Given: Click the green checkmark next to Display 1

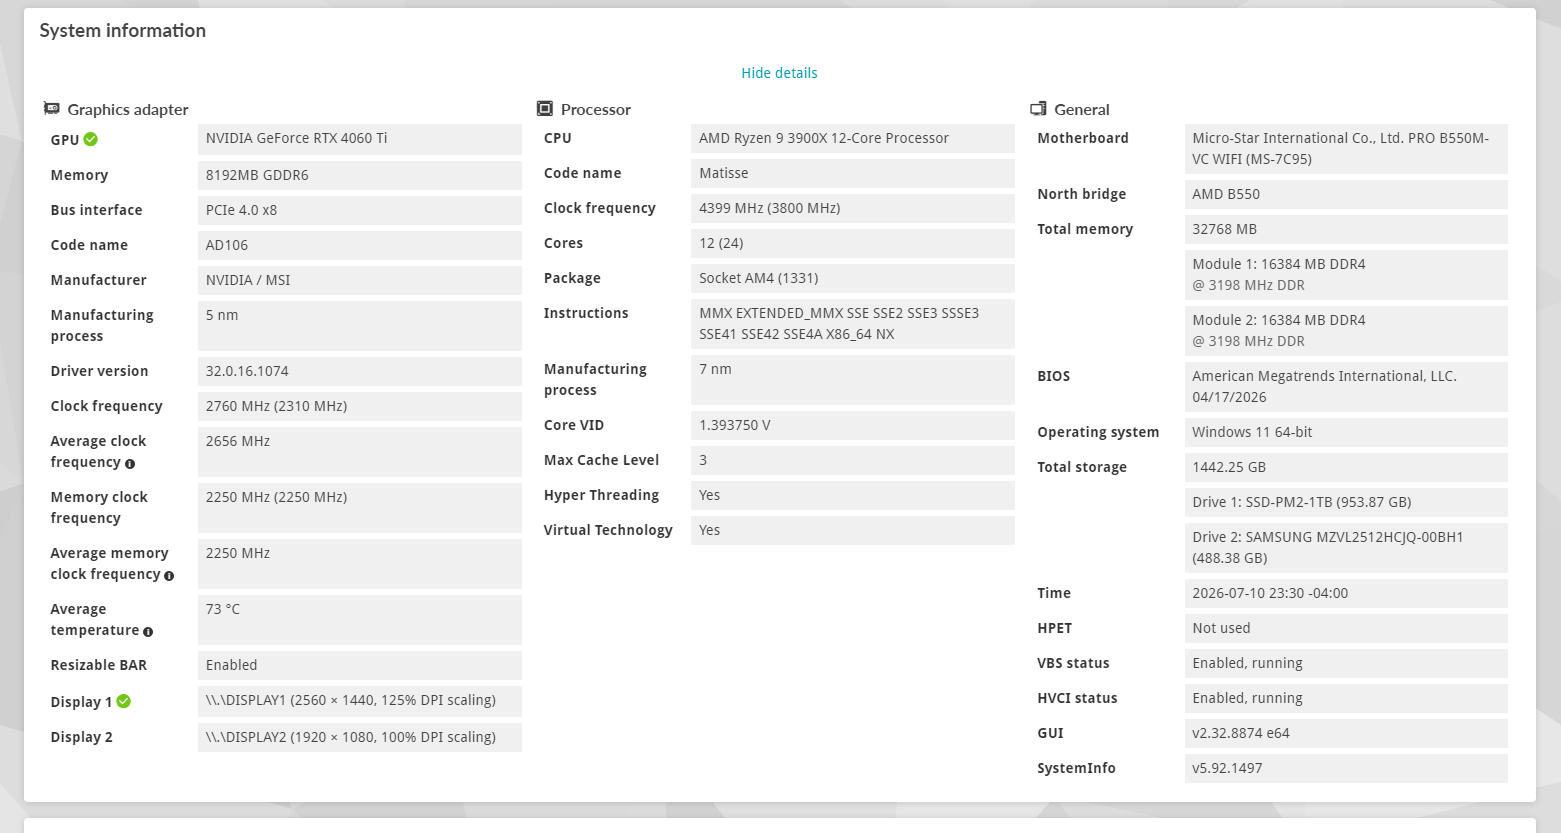Looking at the screenshot, I should click(124, 701).
